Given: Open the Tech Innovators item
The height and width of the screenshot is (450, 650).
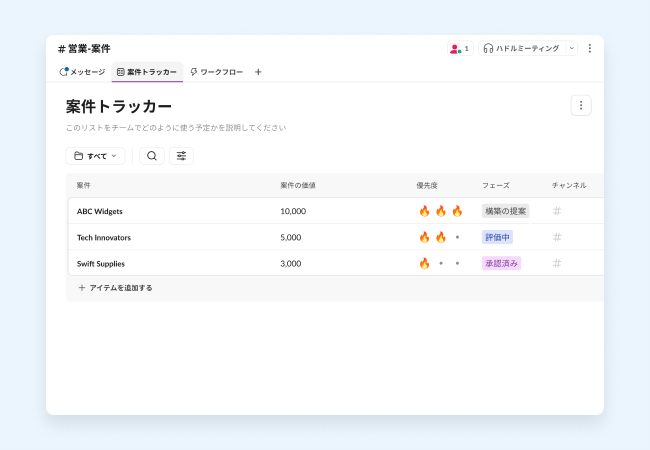Looking at the screenshot, I should click(x=104, y=237).
